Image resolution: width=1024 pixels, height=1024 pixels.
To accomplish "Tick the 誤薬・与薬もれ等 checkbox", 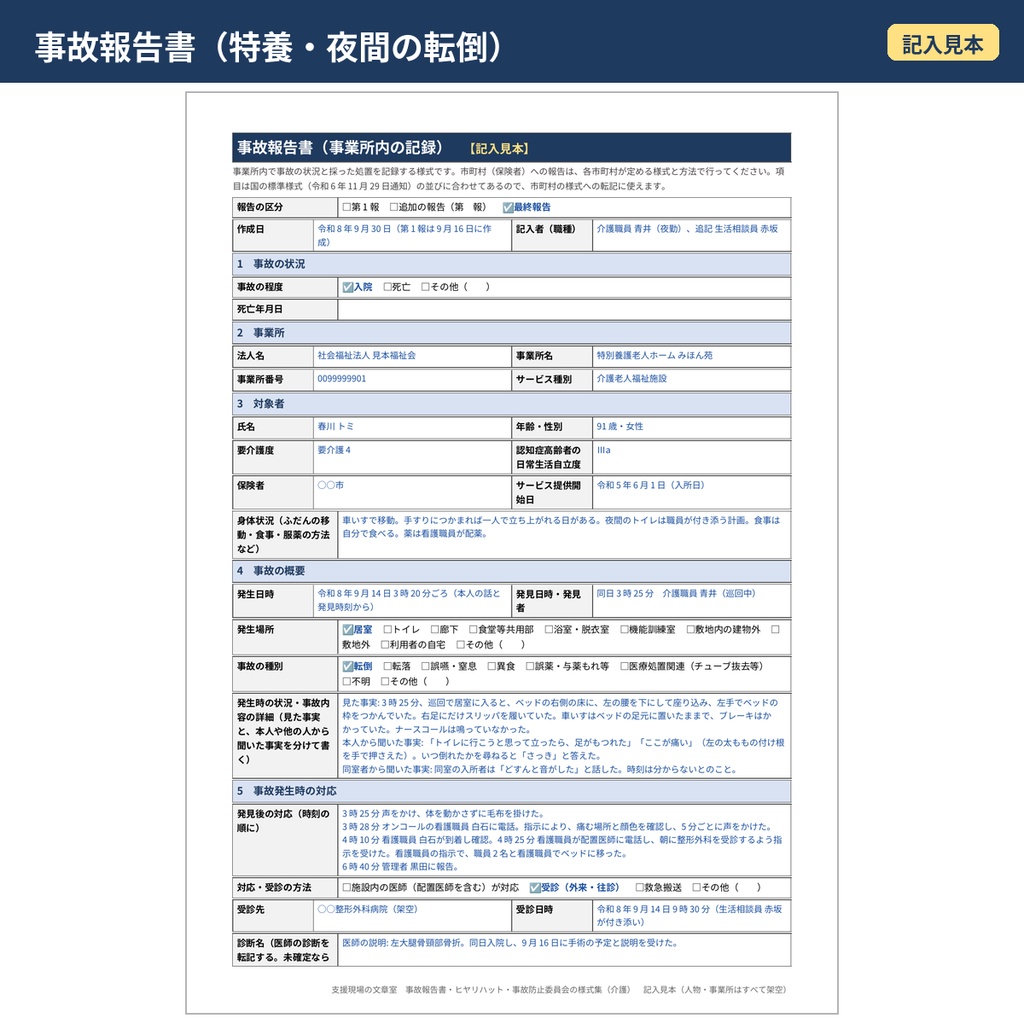I will (530, 666).
